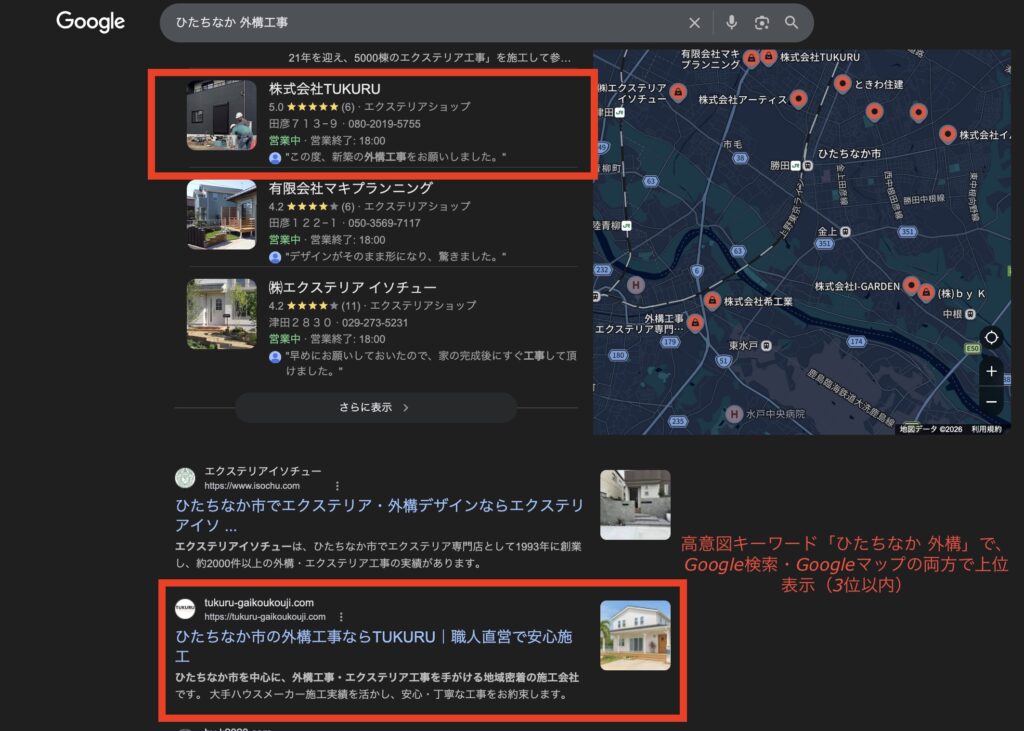Open 株式会社TUKURU local listing title
This screenshot has height=731, width=1024.
point(325,89)
